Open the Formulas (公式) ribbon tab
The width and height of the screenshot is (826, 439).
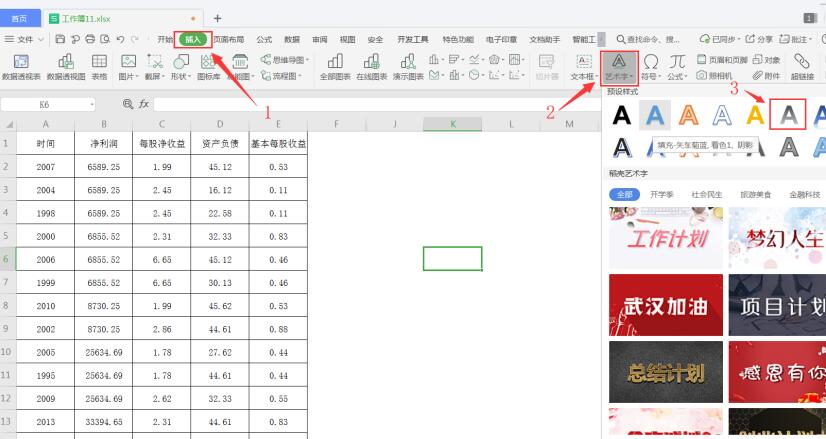[264, 39]
